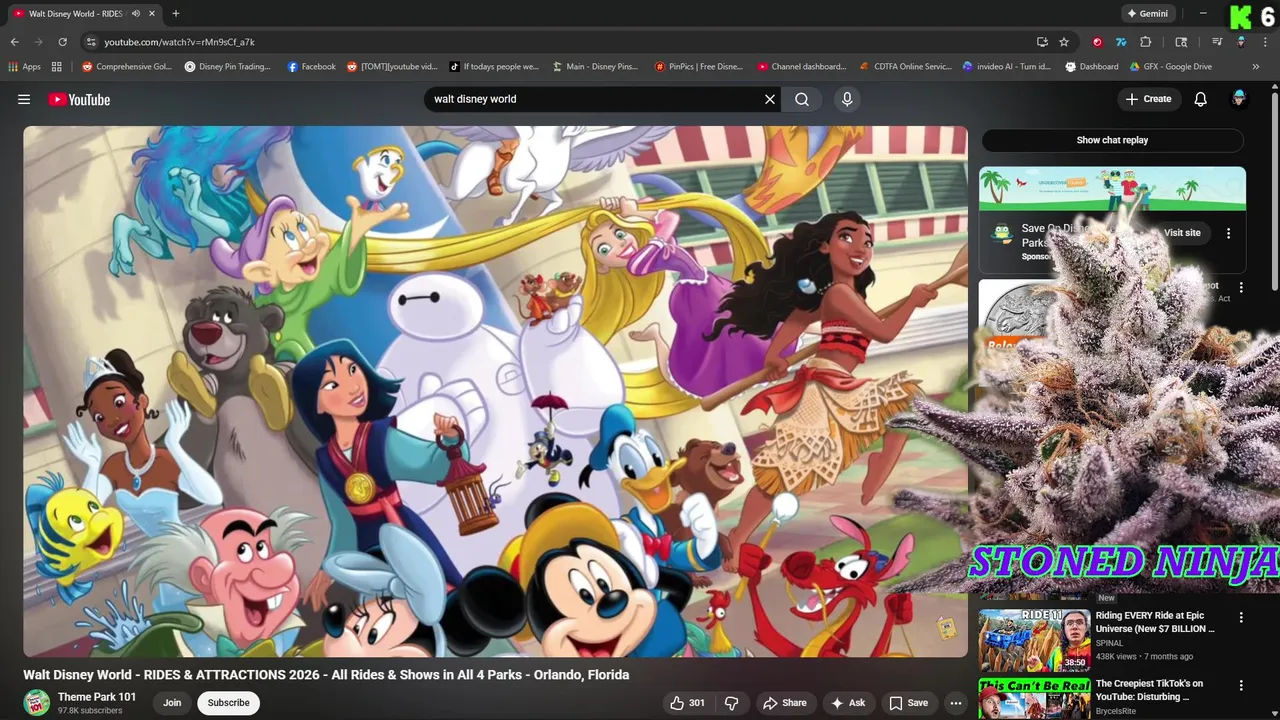Viewport: 1280px width, 720px height.
Task: Open the browser Extensions puzzle icon
Action: [1146, 42]
